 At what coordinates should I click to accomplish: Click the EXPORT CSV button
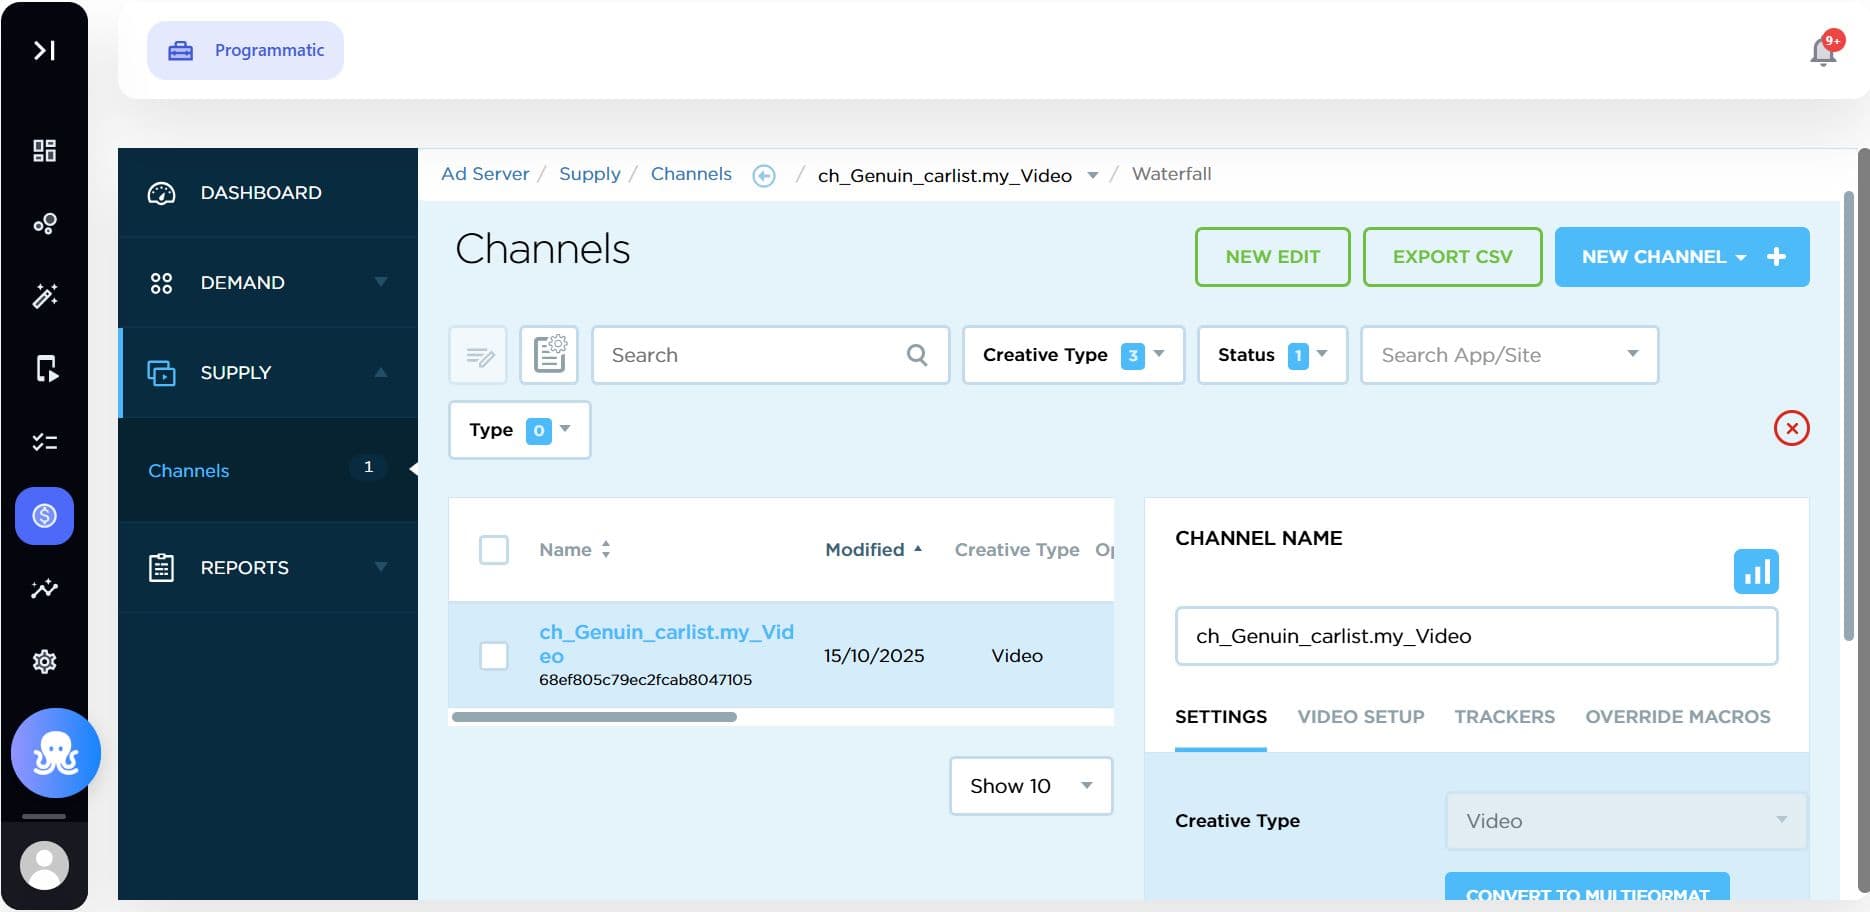[x=1452, y=257]
